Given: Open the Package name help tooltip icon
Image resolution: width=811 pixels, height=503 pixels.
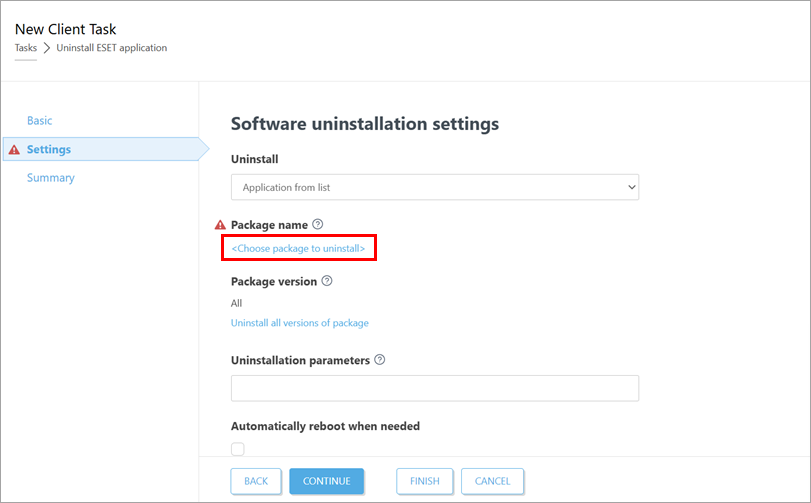Looking at the screenshot, I should [317, 225].
